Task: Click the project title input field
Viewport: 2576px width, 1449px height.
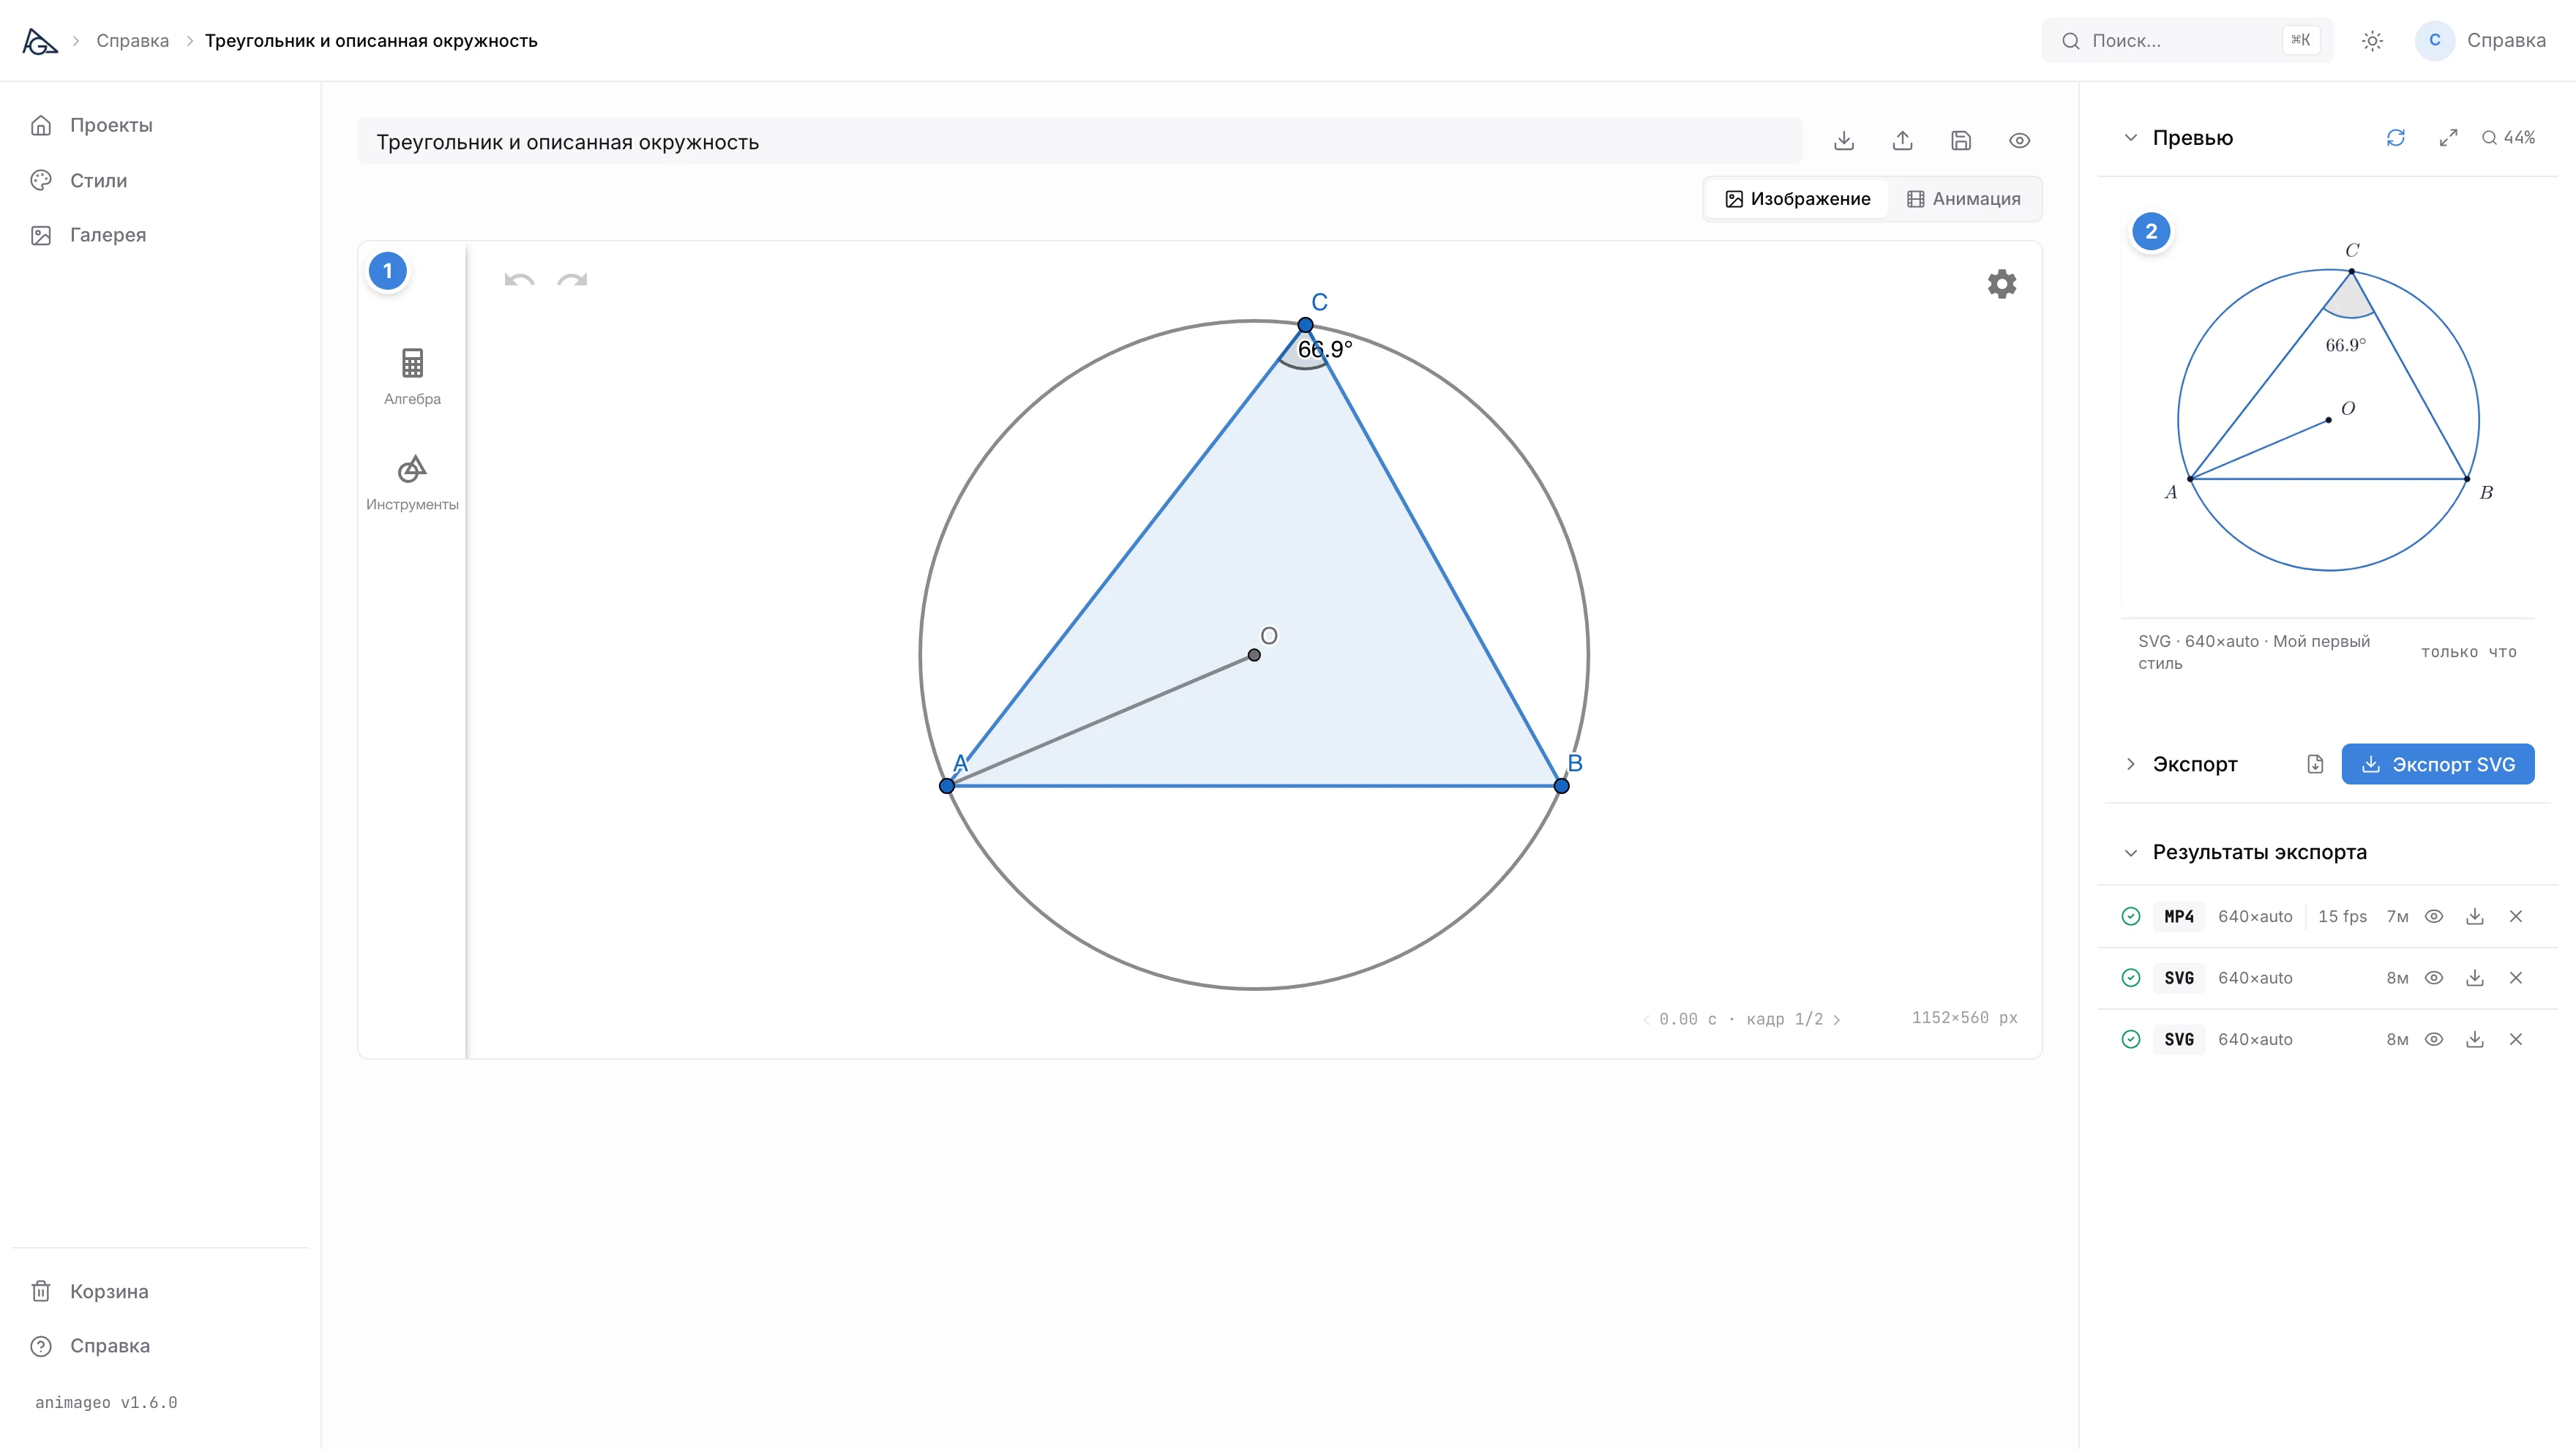Action: coord(1080,142)
